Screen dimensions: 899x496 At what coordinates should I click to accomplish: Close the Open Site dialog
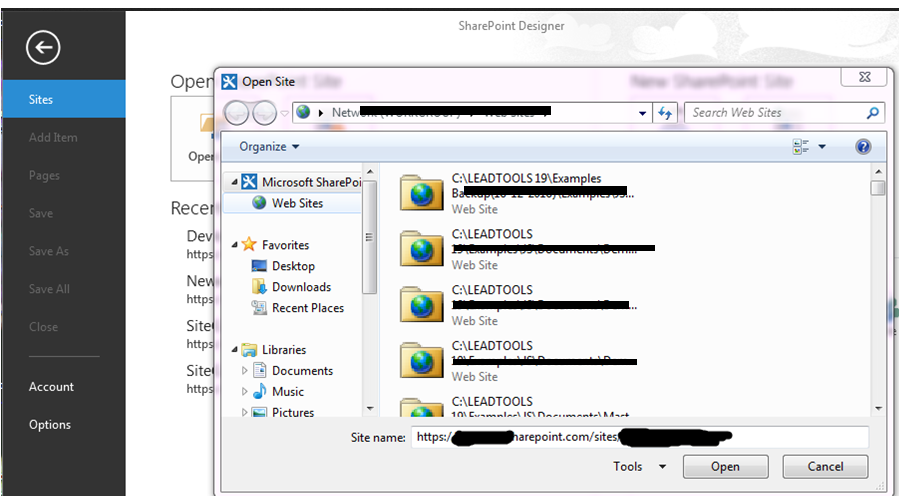[x=865, y=77]
